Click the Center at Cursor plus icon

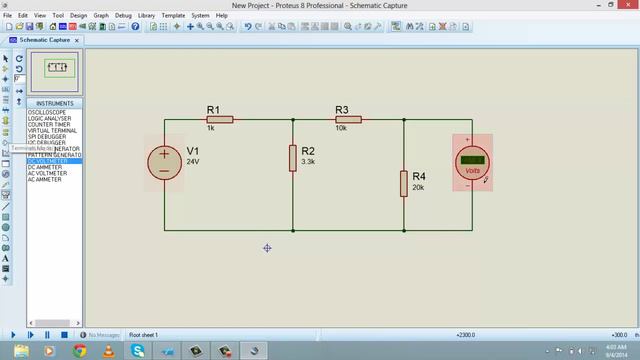click(190, 27)
